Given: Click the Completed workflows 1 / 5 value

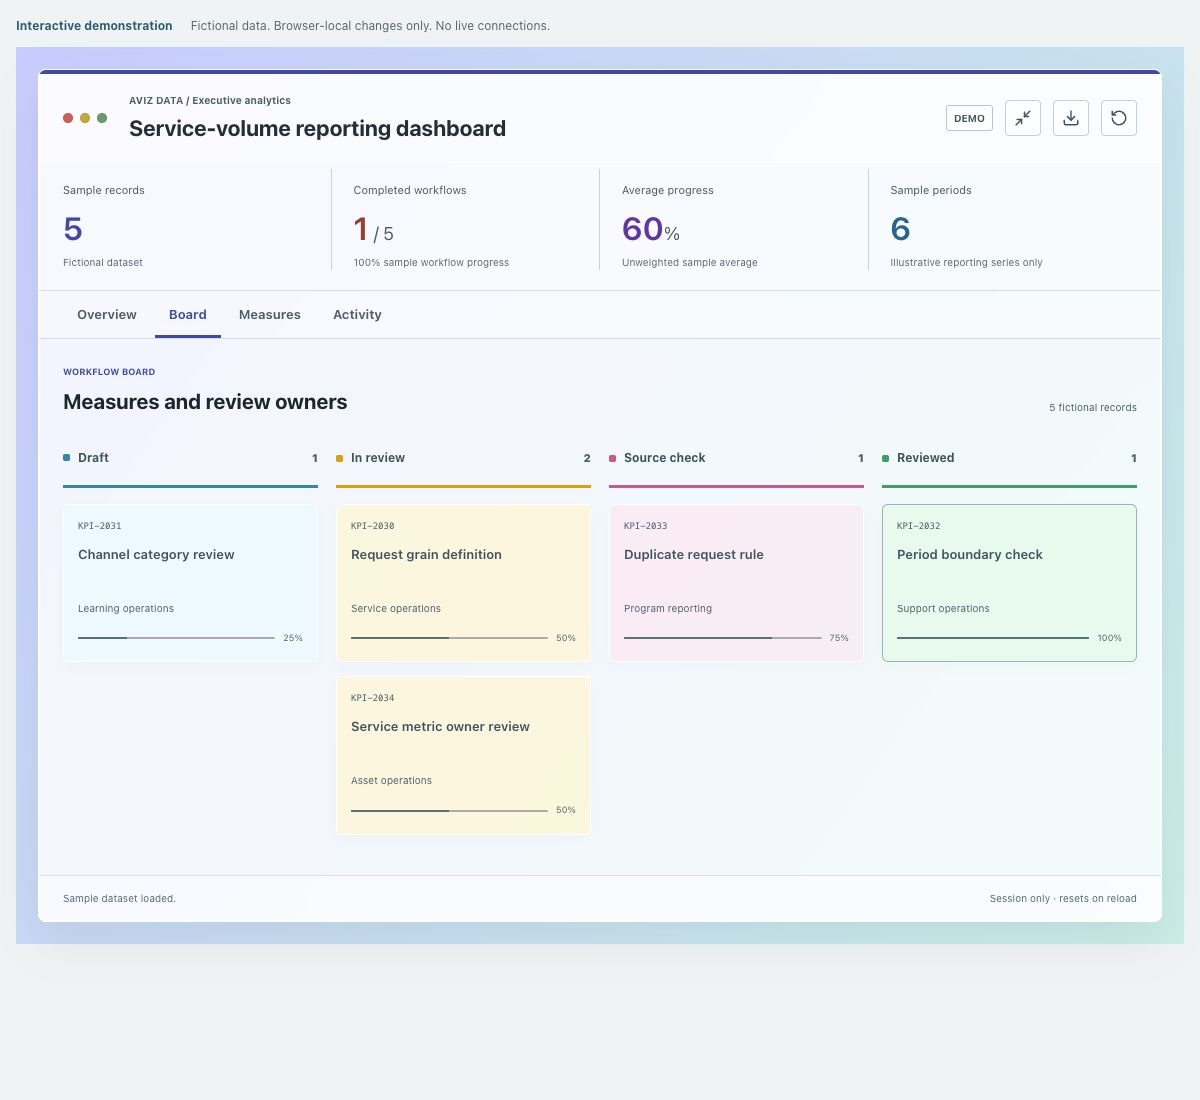Looking at the screenshot, I should 373,230.
